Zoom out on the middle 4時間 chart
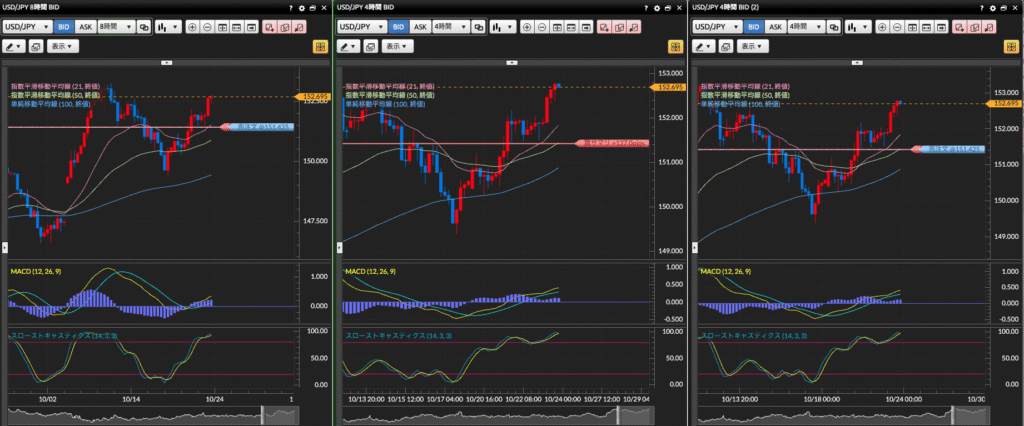Image resolution: width=1024 pixels, height=426 pixels. click(543, 27)
